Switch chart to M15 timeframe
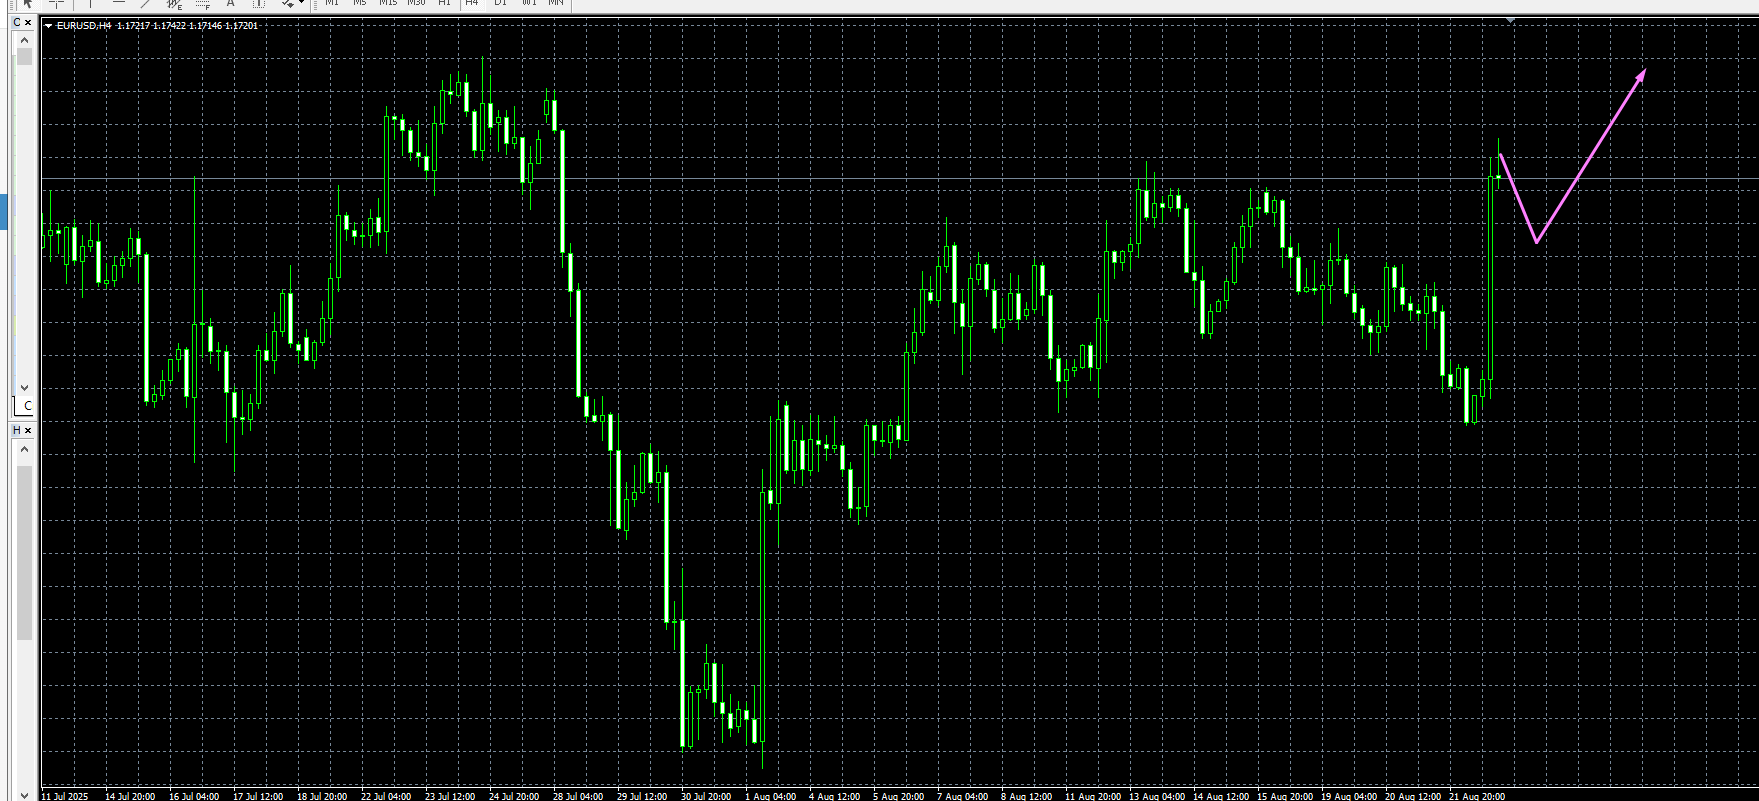Image resolution: width=1759 pixels, height=801 pixels. 388,3
